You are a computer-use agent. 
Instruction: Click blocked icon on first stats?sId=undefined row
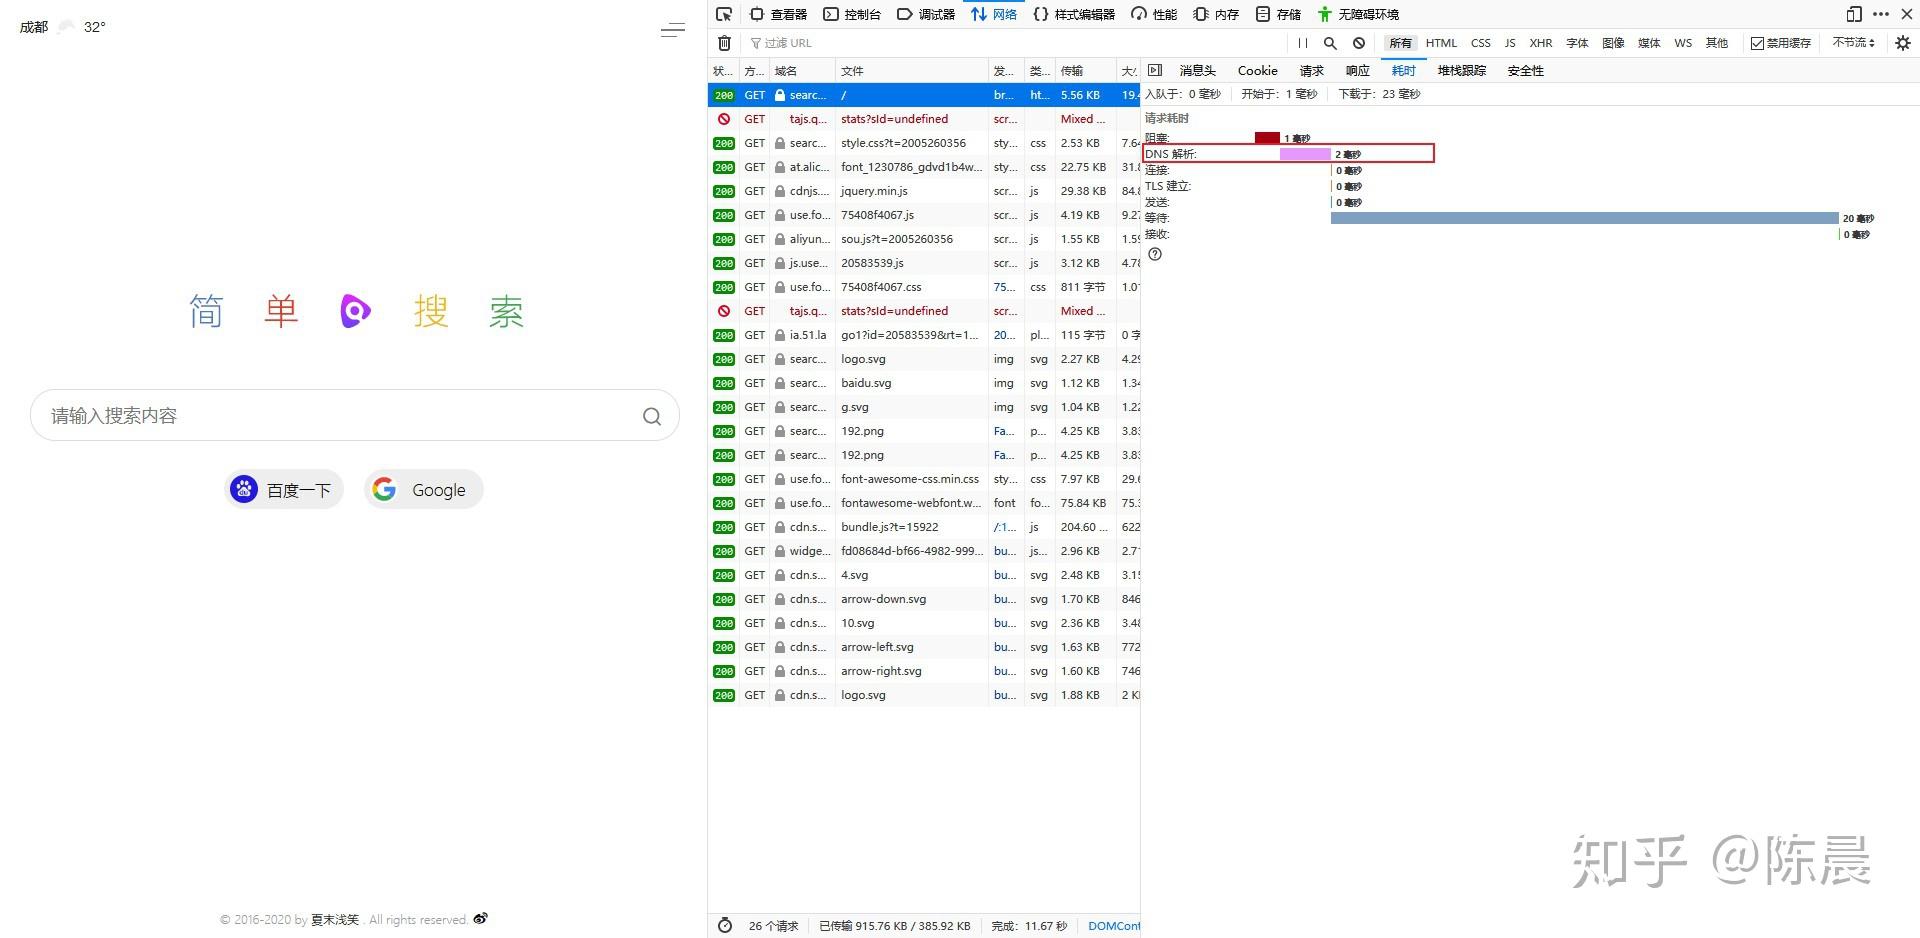724,119
